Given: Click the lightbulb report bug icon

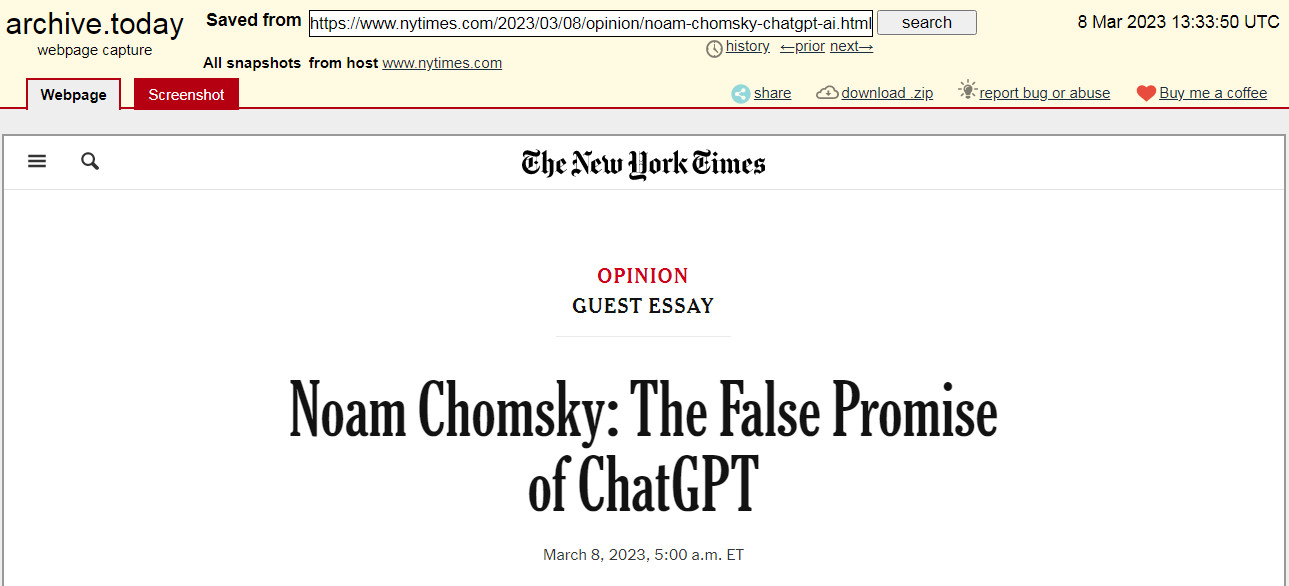Looking at the screenshot, I should pyautogui.click(x=967, y=90).
